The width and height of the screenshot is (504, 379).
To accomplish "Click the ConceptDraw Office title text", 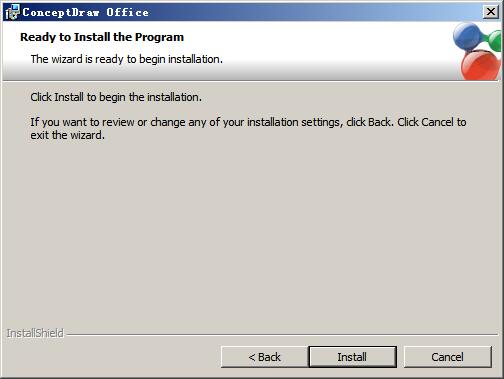I will pyautogui.click(x=85, y=12).
